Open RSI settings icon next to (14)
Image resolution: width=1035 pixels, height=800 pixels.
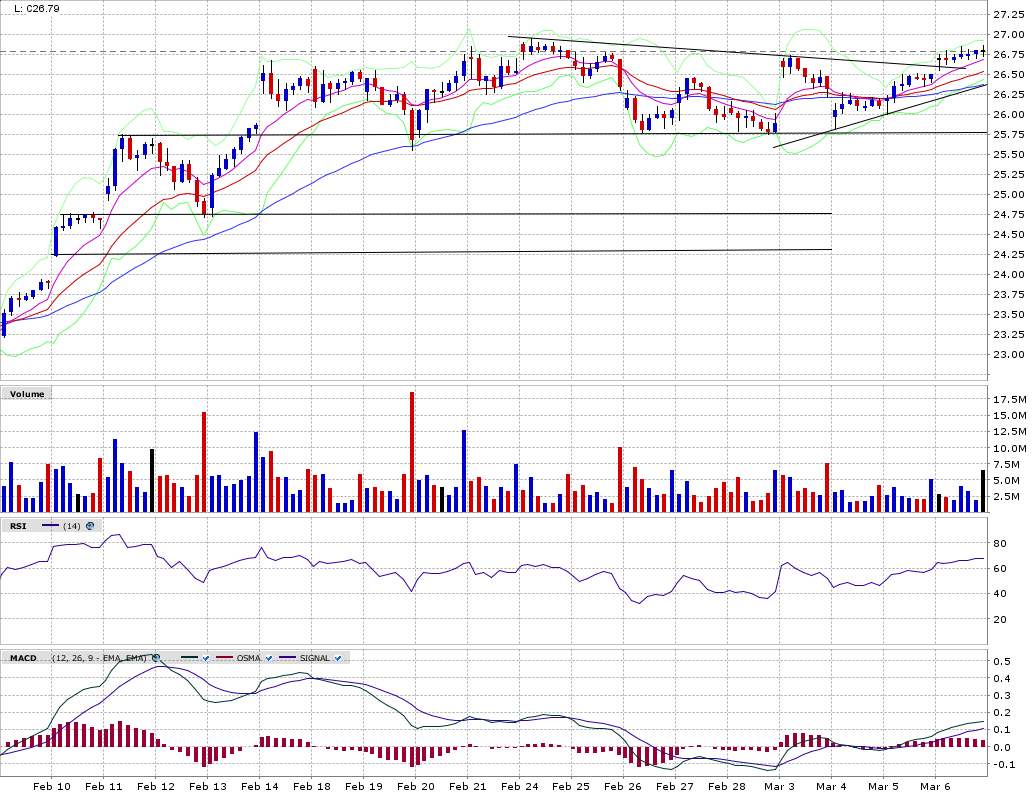90,526
